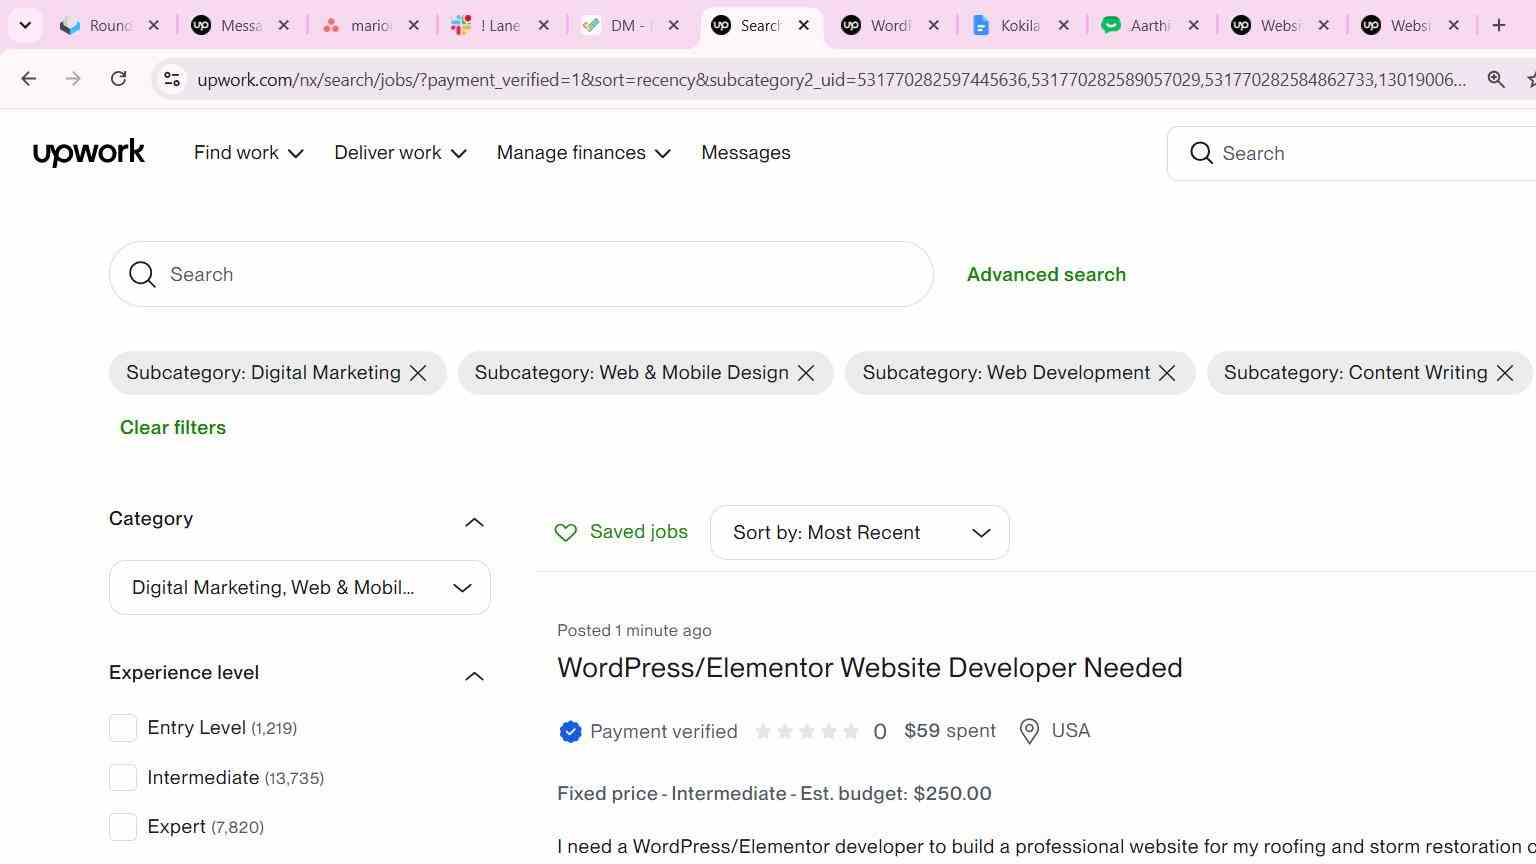Collapse the Experience level section

tap(475, 677)
